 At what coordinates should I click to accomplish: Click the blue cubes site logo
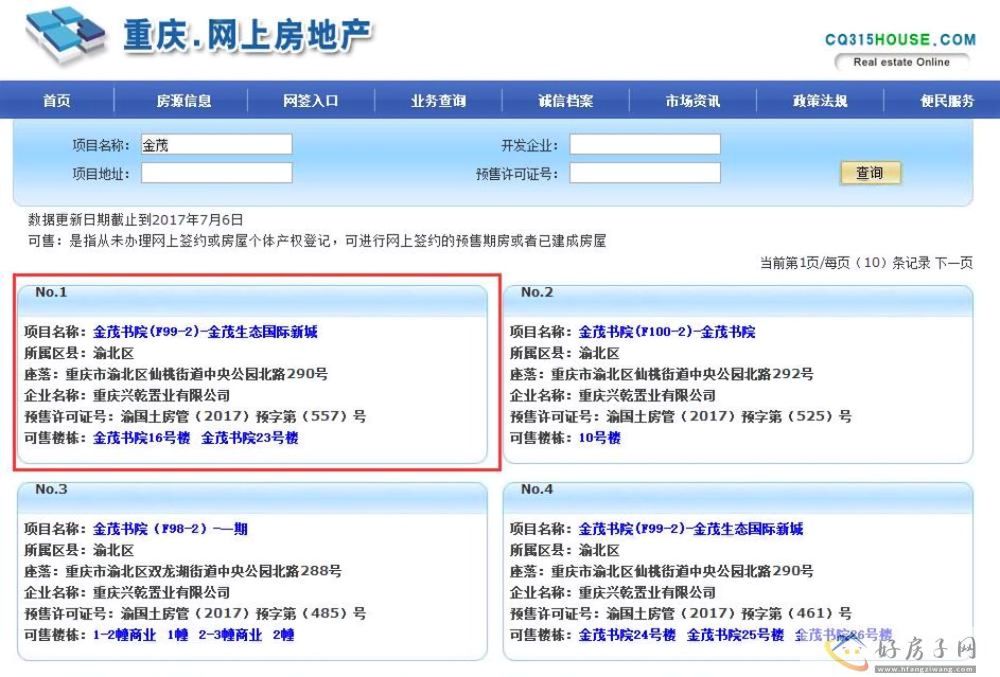(x=64, y=36)
